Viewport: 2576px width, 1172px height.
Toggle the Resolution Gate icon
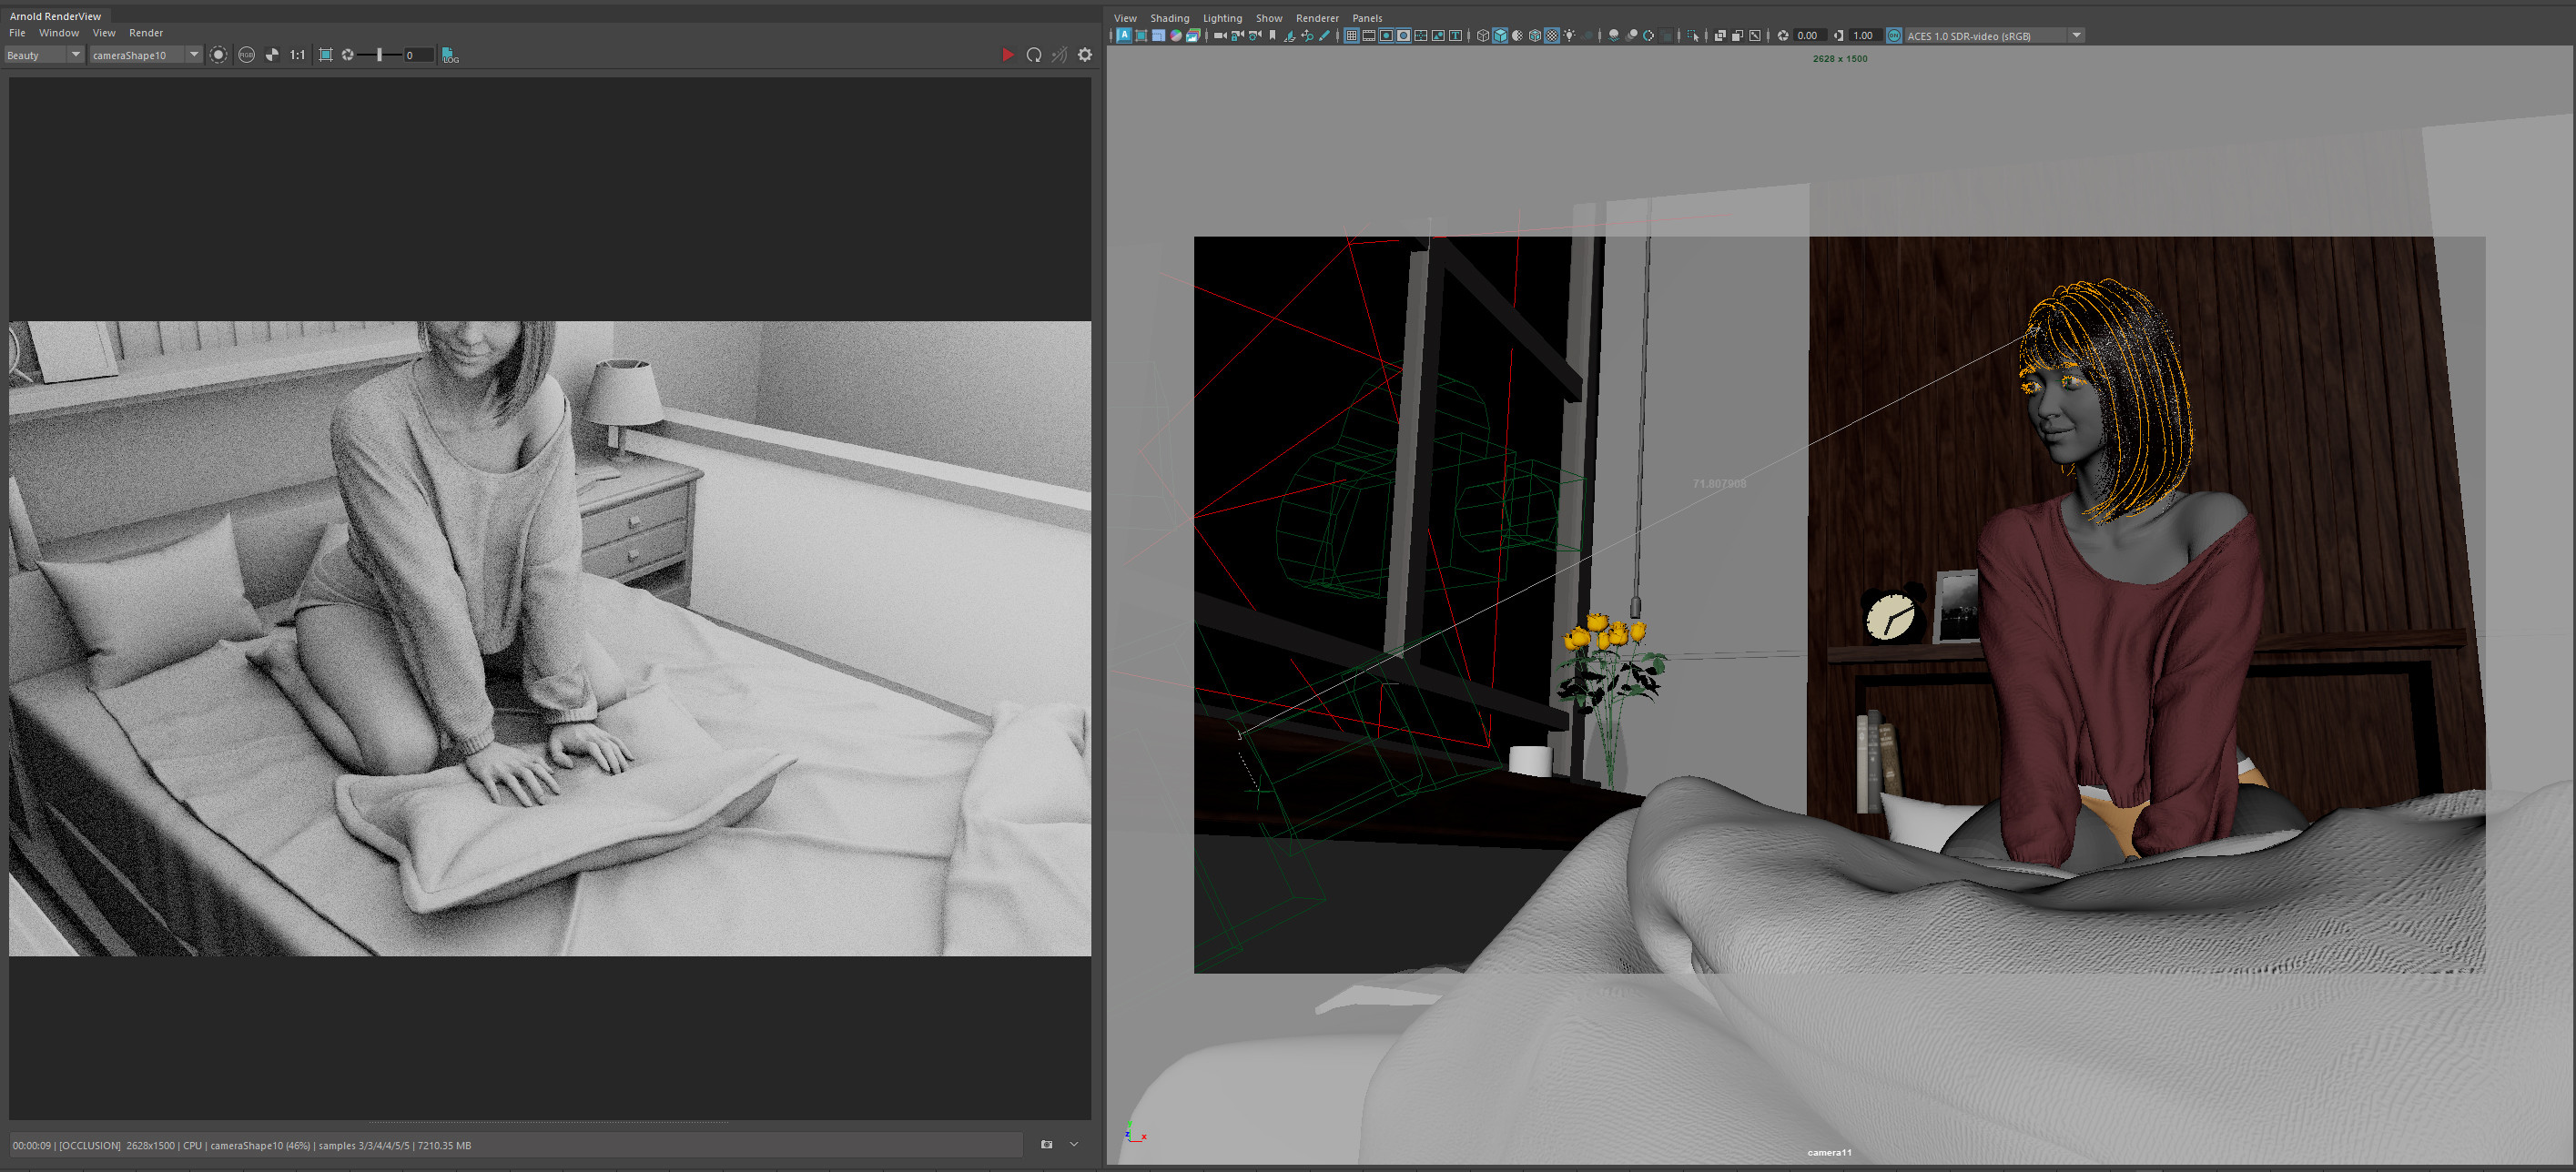[1386, 36]
